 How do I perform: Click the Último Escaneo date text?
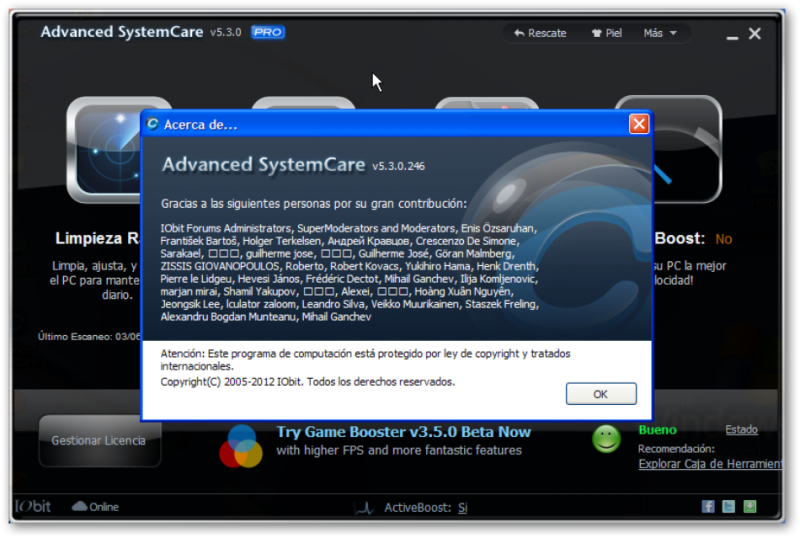point(89,336)
